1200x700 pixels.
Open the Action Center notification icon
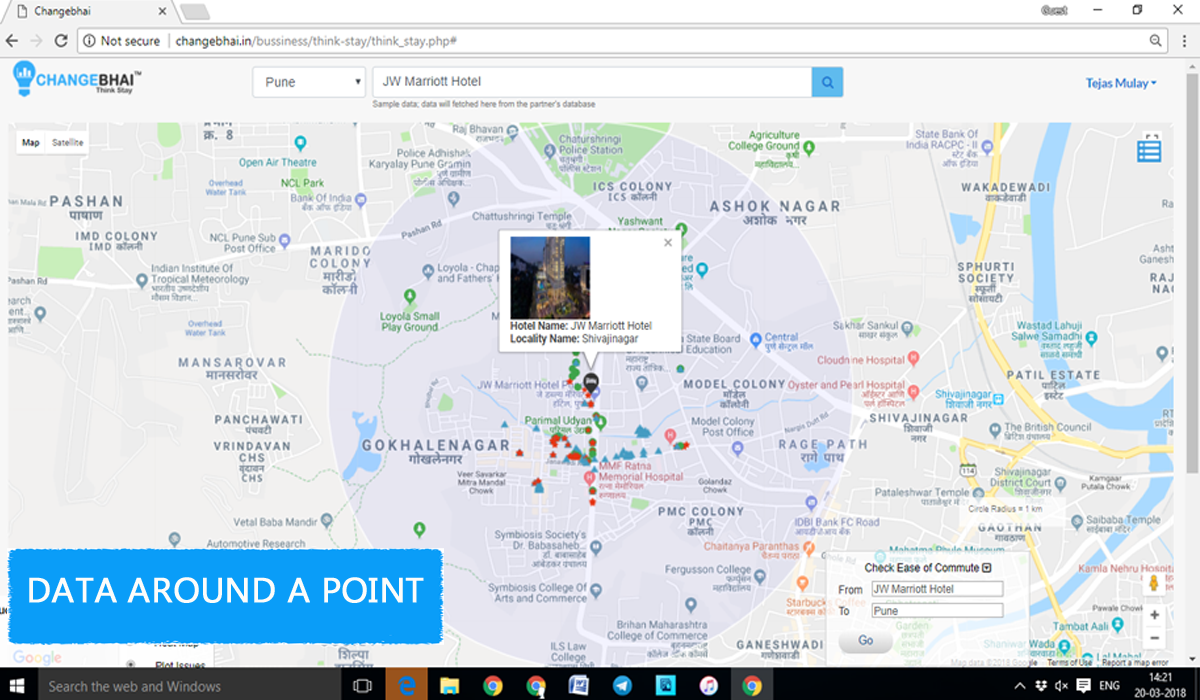pos(1084,686)
